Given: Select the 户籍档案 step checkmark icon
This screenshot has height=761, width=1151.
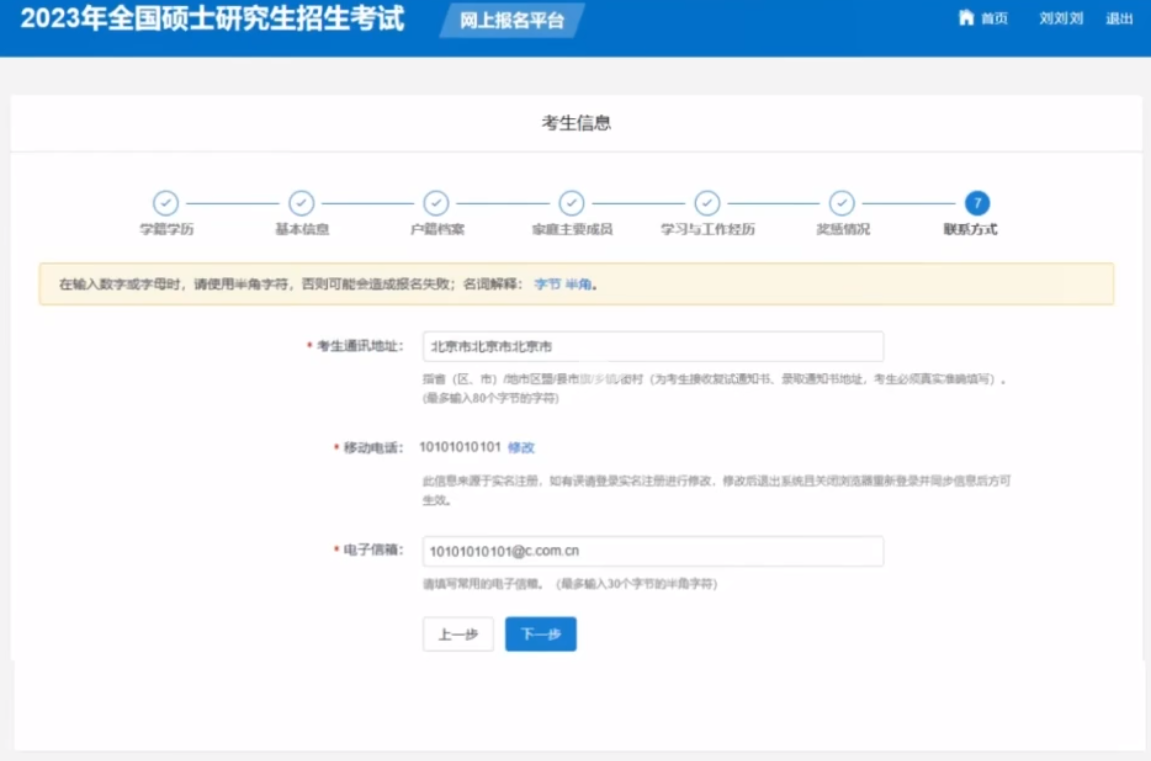Looking at the screenshot, I should pos(436,202).
